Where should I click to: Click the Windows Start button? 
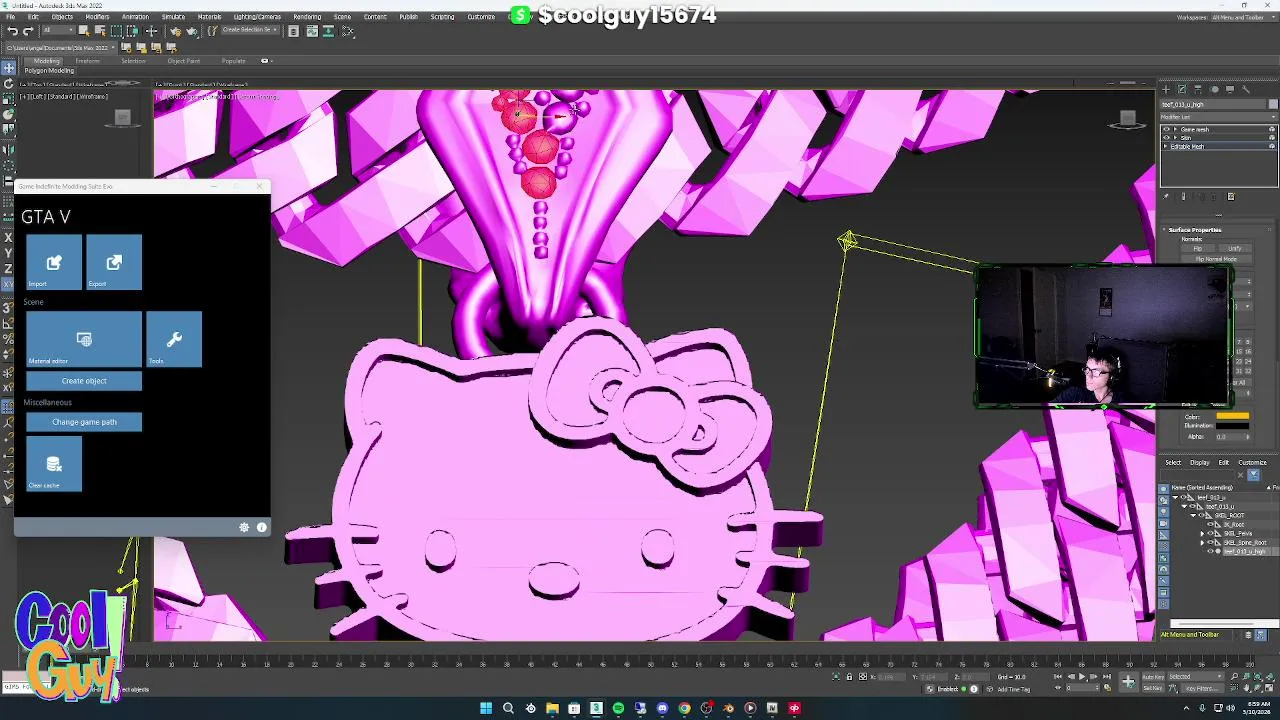click(486, 708)
